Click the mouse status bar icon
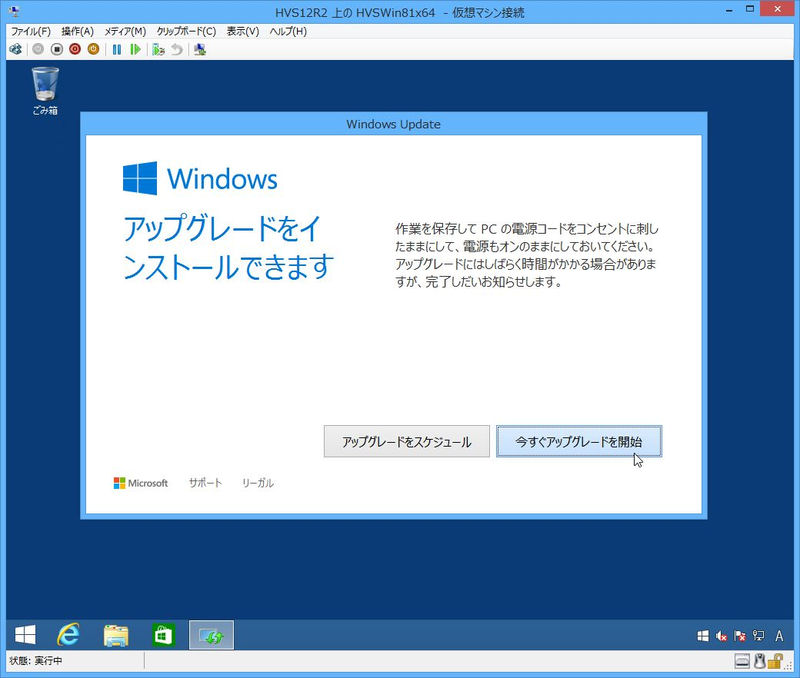Viewport: 800px width, 678px height. coord(760,662)
